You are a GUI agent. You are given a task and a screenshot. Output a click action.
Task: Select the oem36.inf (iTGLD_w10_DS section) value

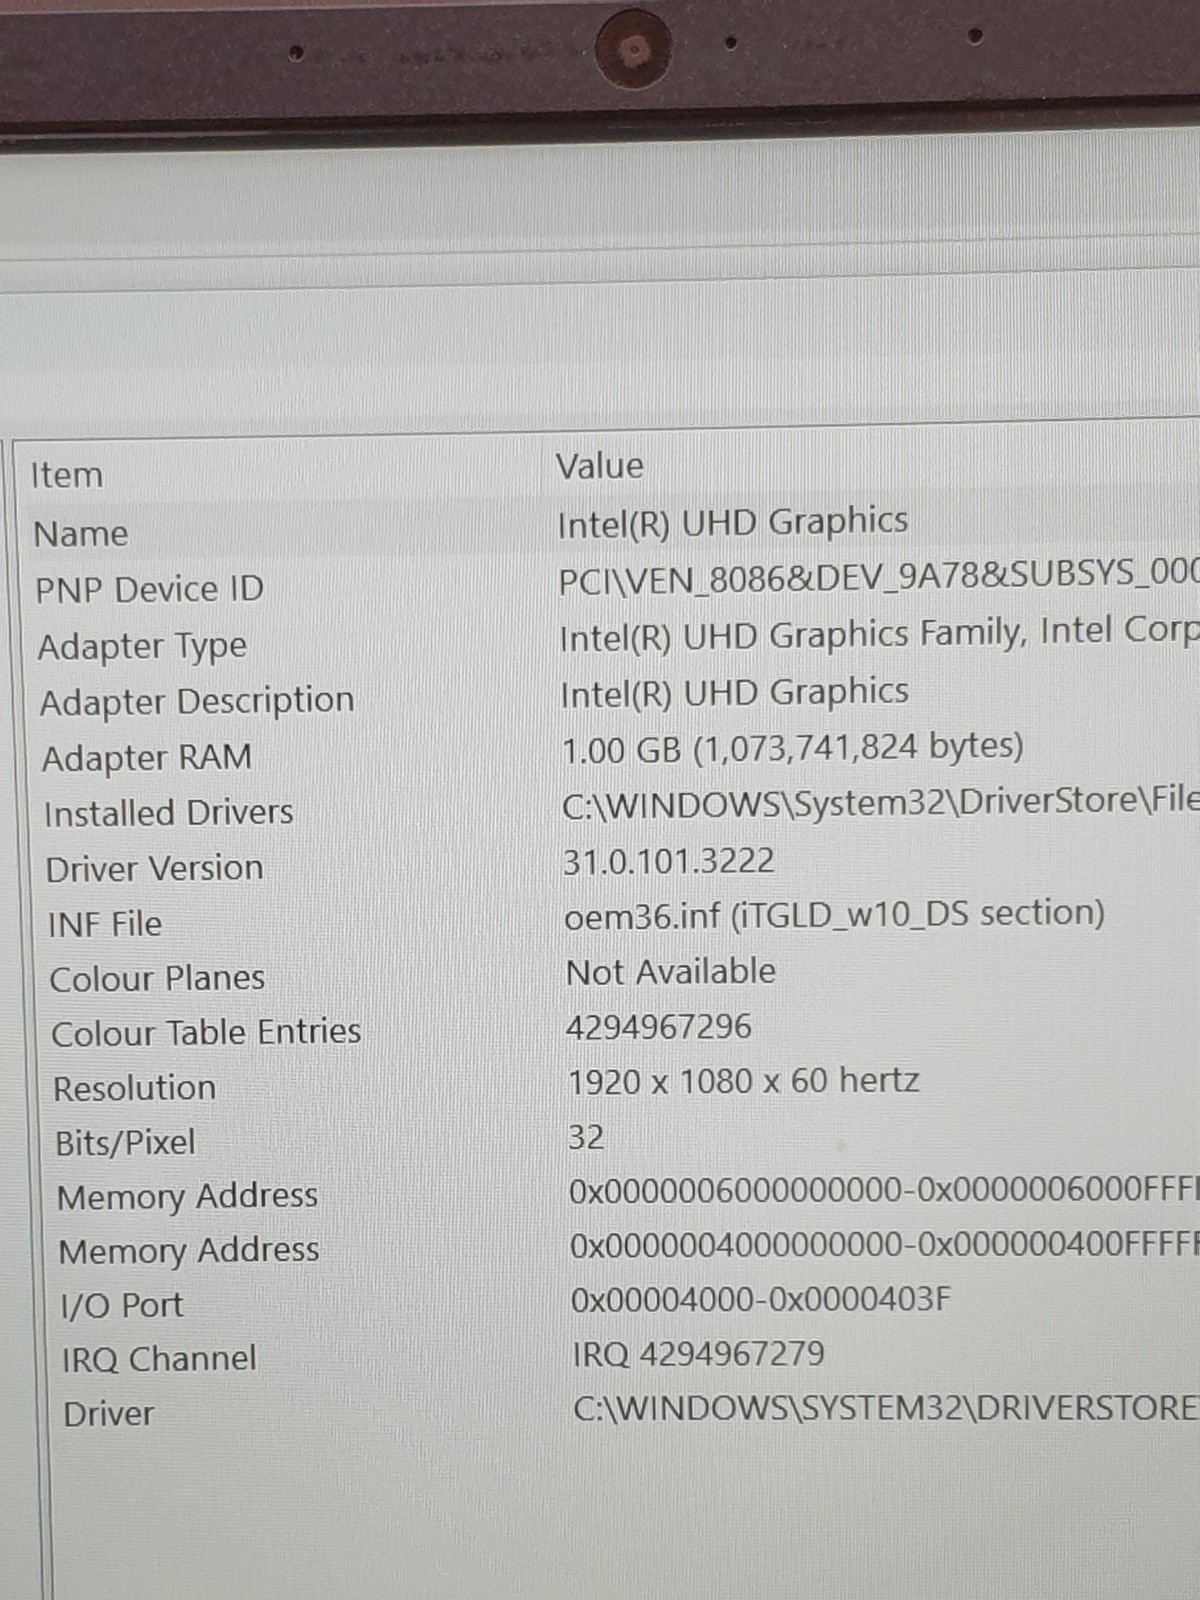(x=835, y=915)
